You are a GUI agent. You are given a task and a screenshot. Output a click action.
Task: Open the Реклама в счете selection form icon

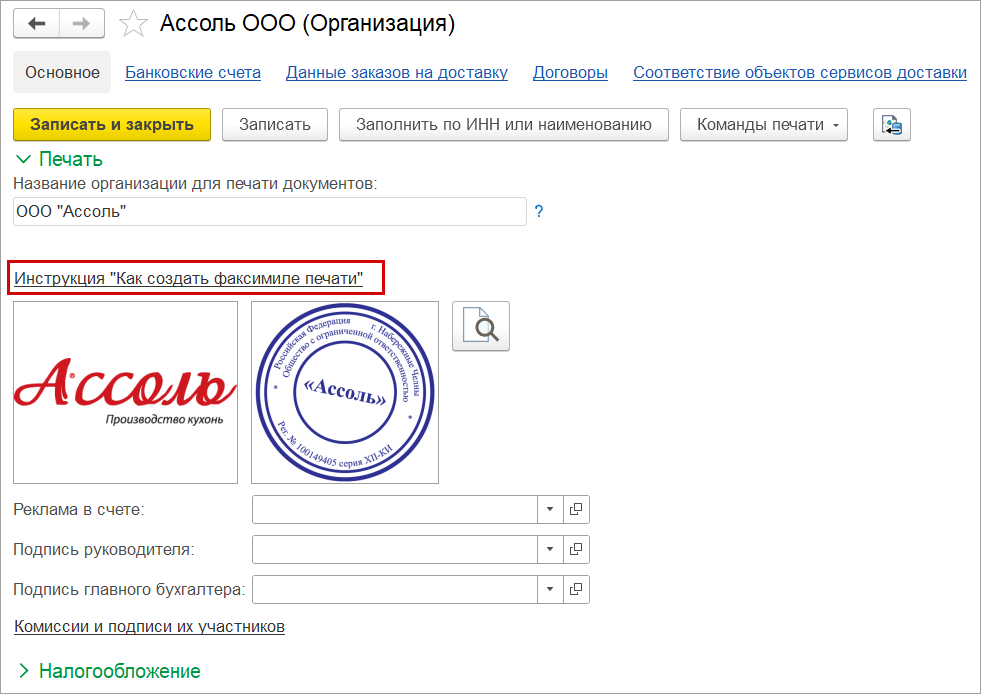576,510
